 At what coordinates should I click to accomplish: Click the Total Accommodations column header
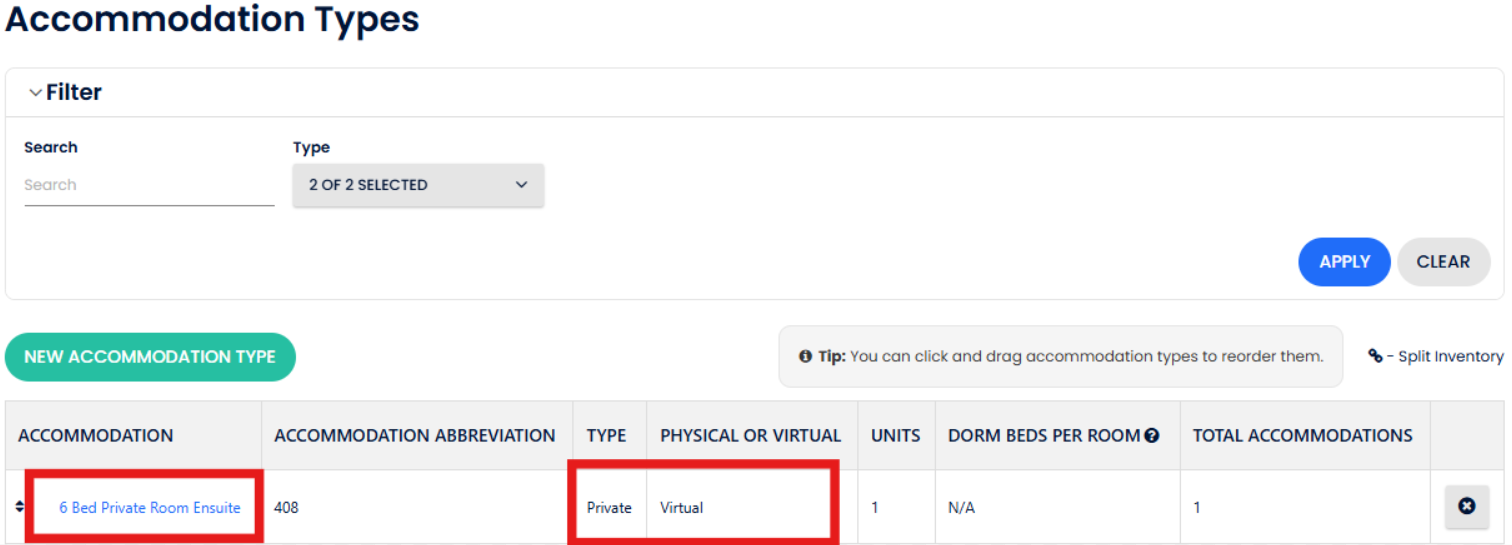coord(1303,436)
